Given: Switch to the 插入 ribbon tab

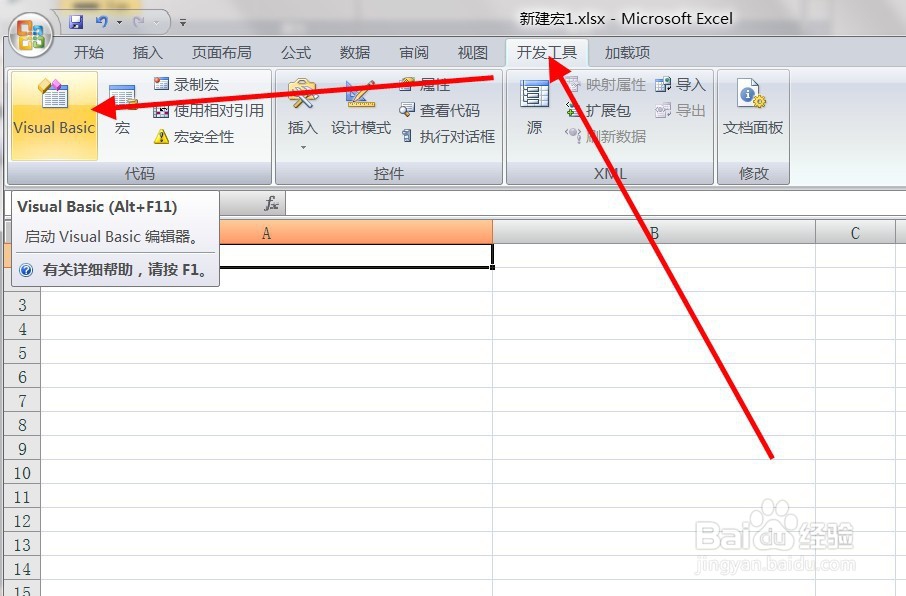Looking at the screenshot, I should pos(147,53).
